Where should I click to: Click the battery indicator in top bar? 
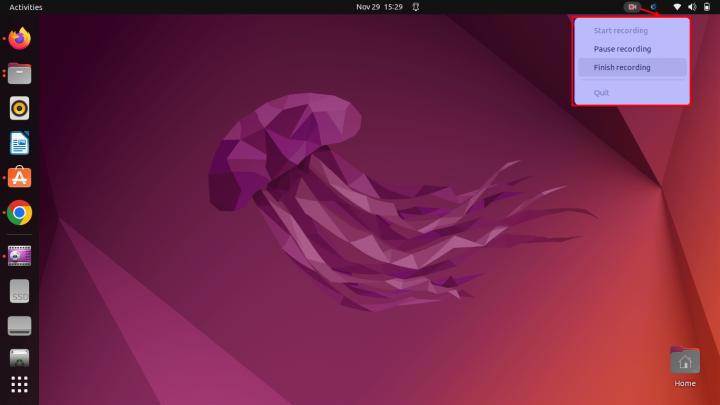[707, 7]
